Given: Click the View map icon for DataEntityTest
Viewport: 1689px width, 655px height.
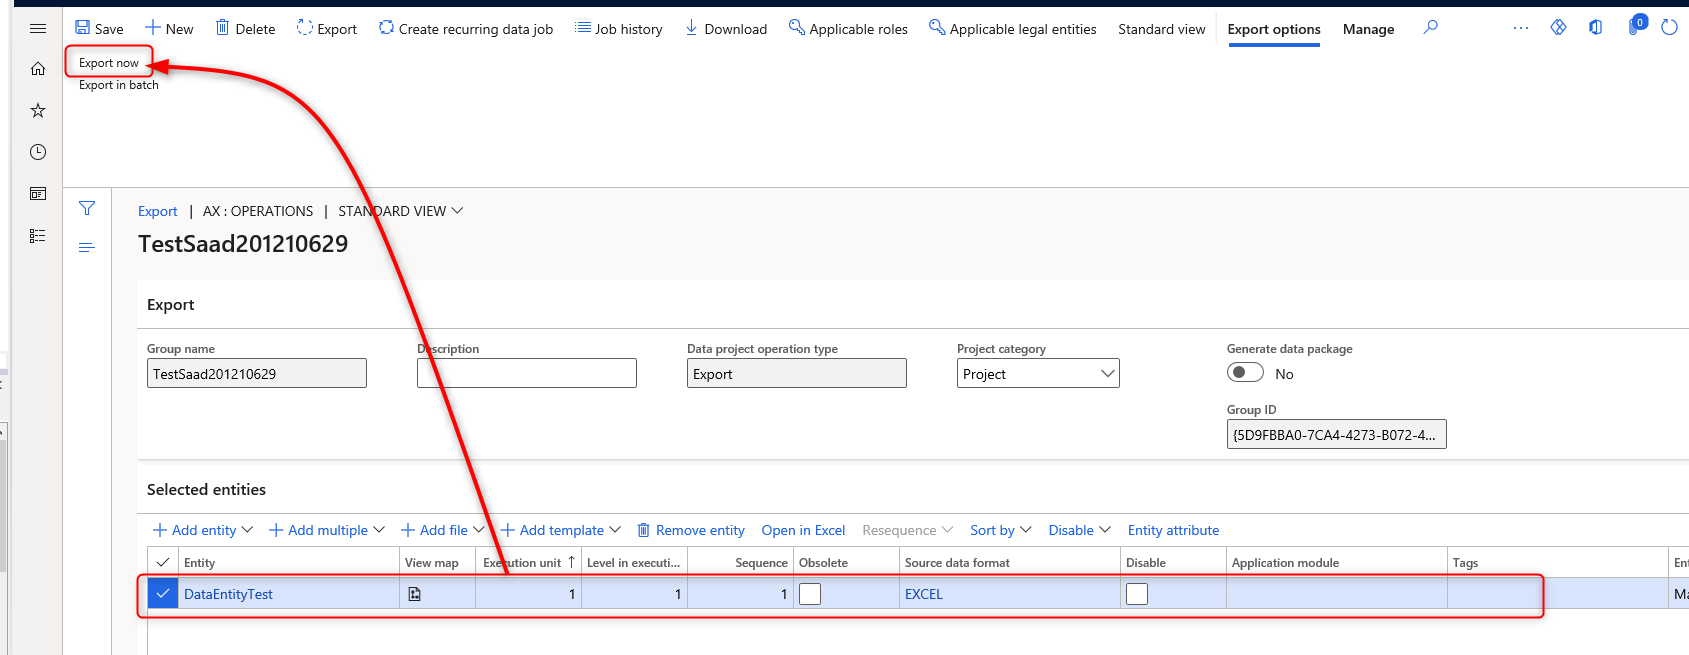Looking at the screenshot, I should click(x=415, y=594).
